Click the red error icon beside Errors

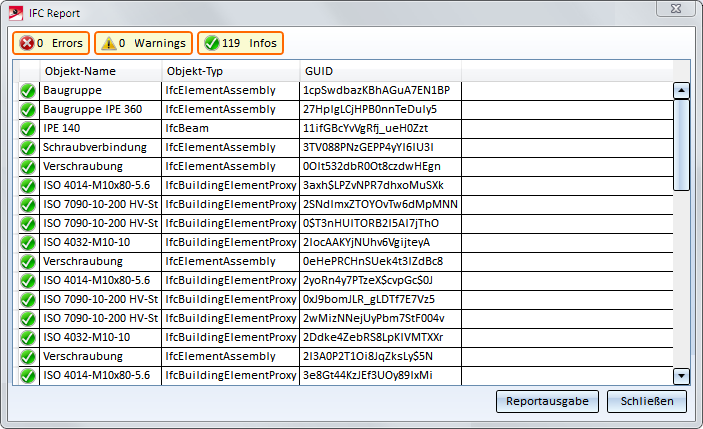[27, 43]
